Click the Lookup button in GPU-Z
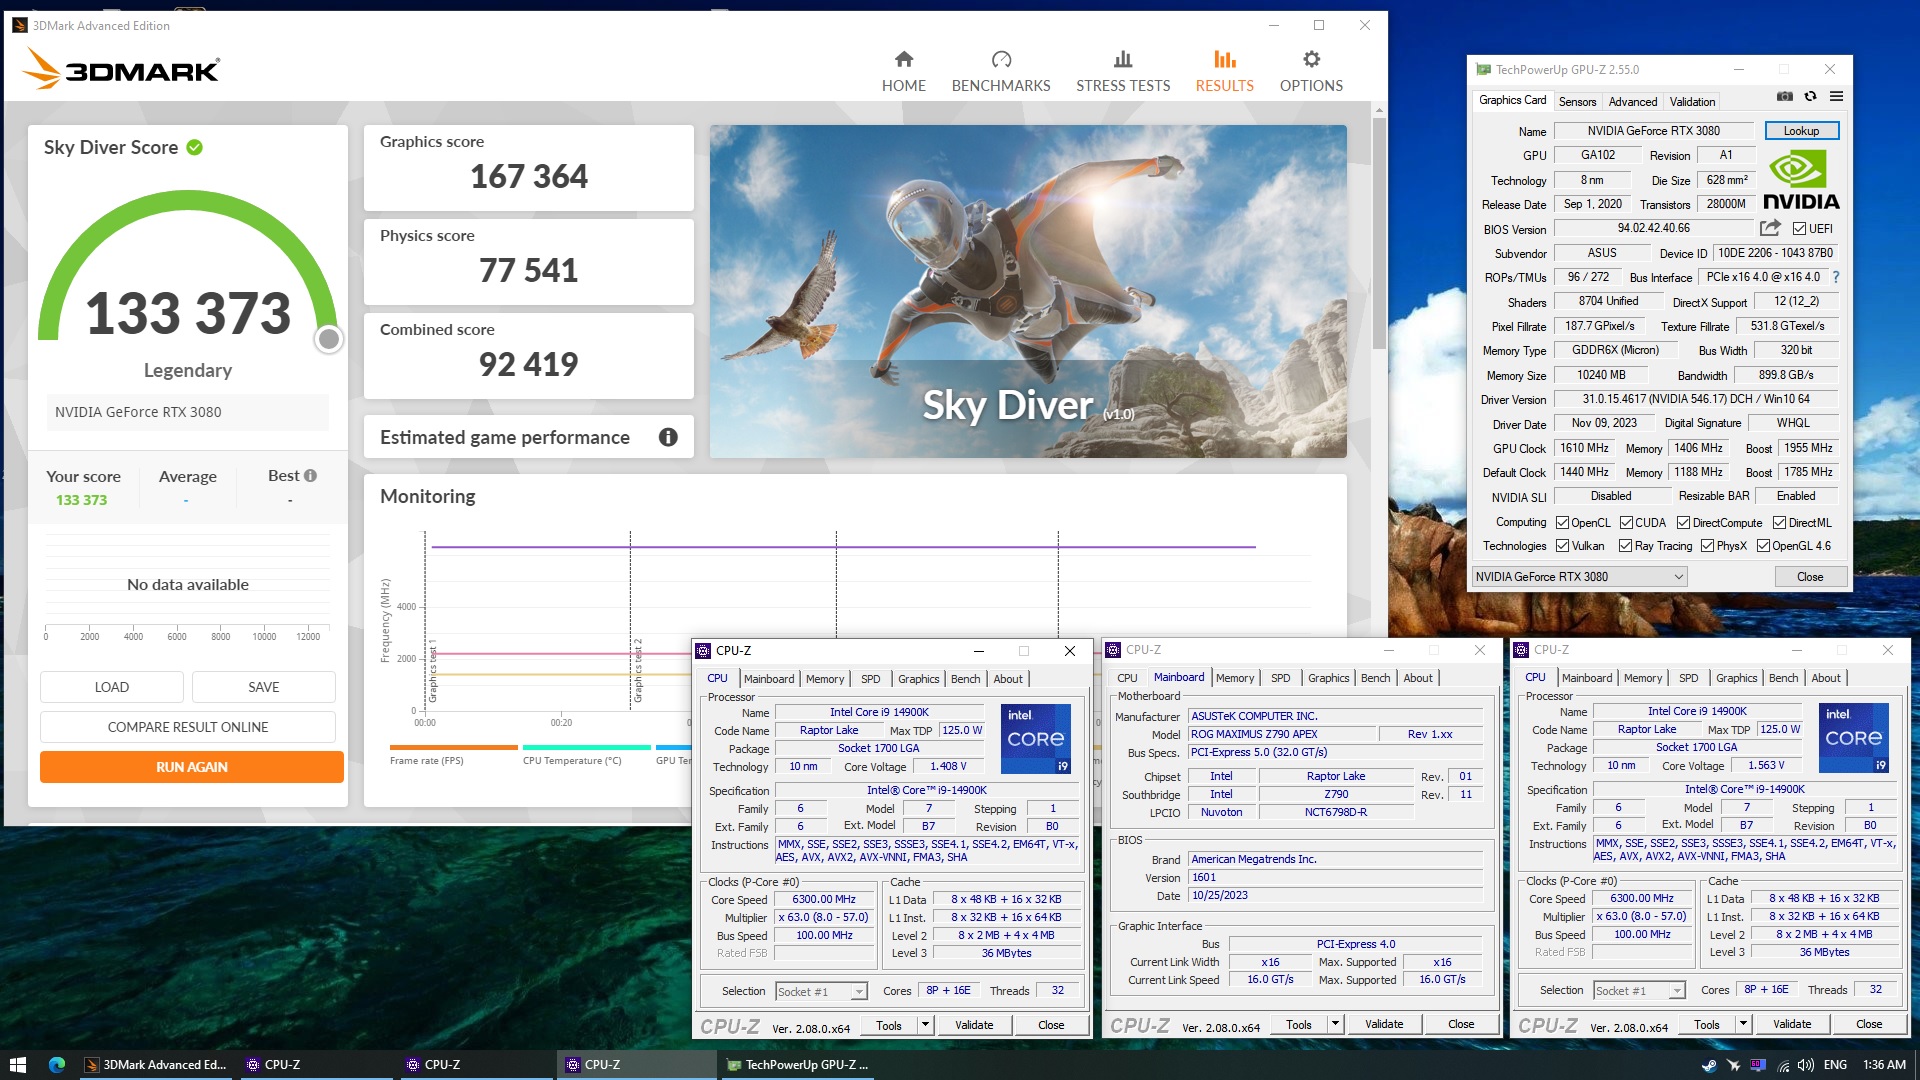Screen dimensions: 1920x1080 [x=1801, y=131]
